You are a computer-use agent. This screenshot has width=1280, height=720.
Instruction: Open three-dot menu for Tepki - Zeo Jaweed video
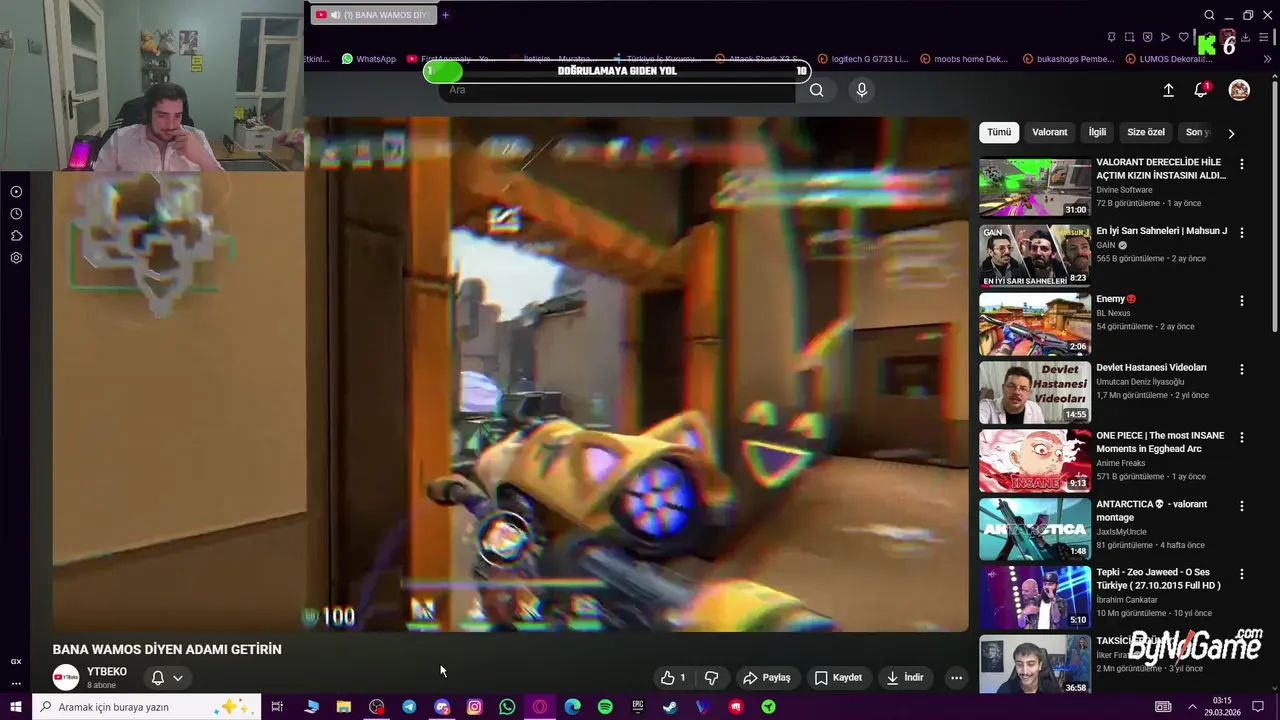click(x=1242, y=574)
